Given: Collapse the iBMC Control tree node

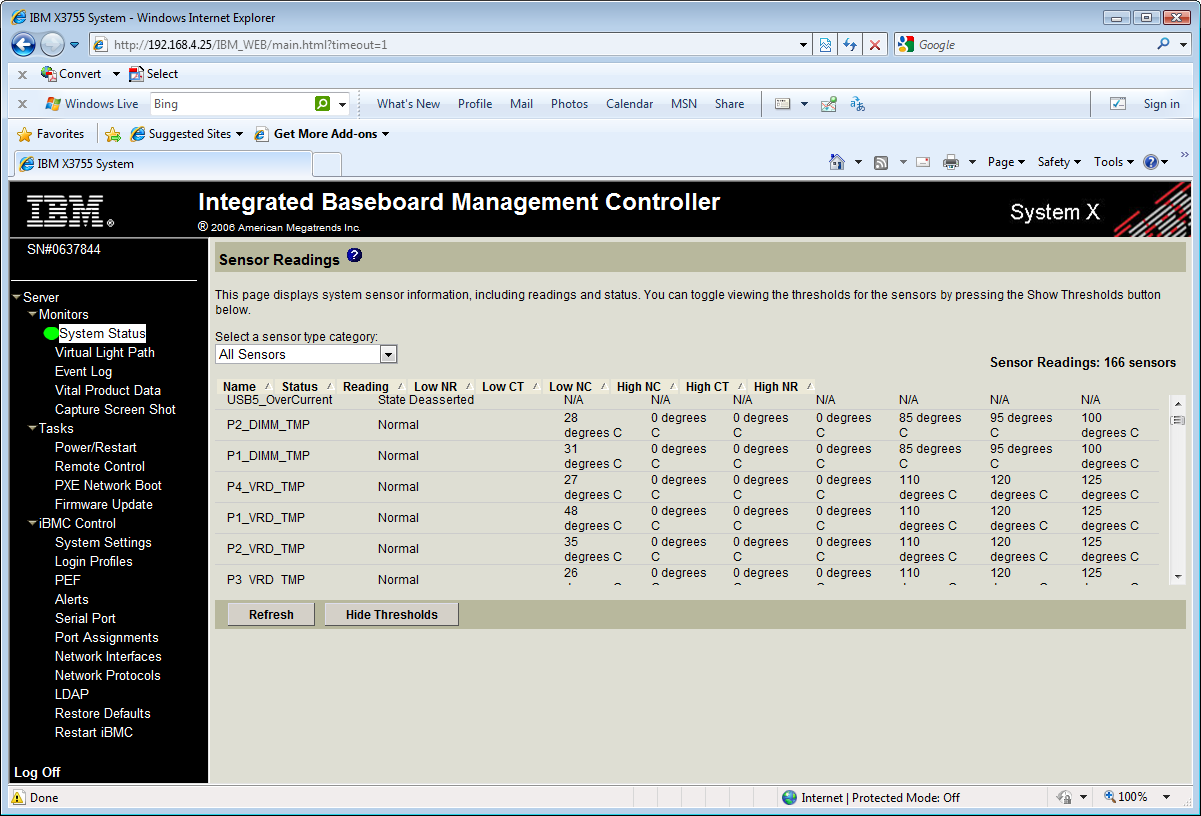Looking at the screenshot, I should [x=32, y=524].
